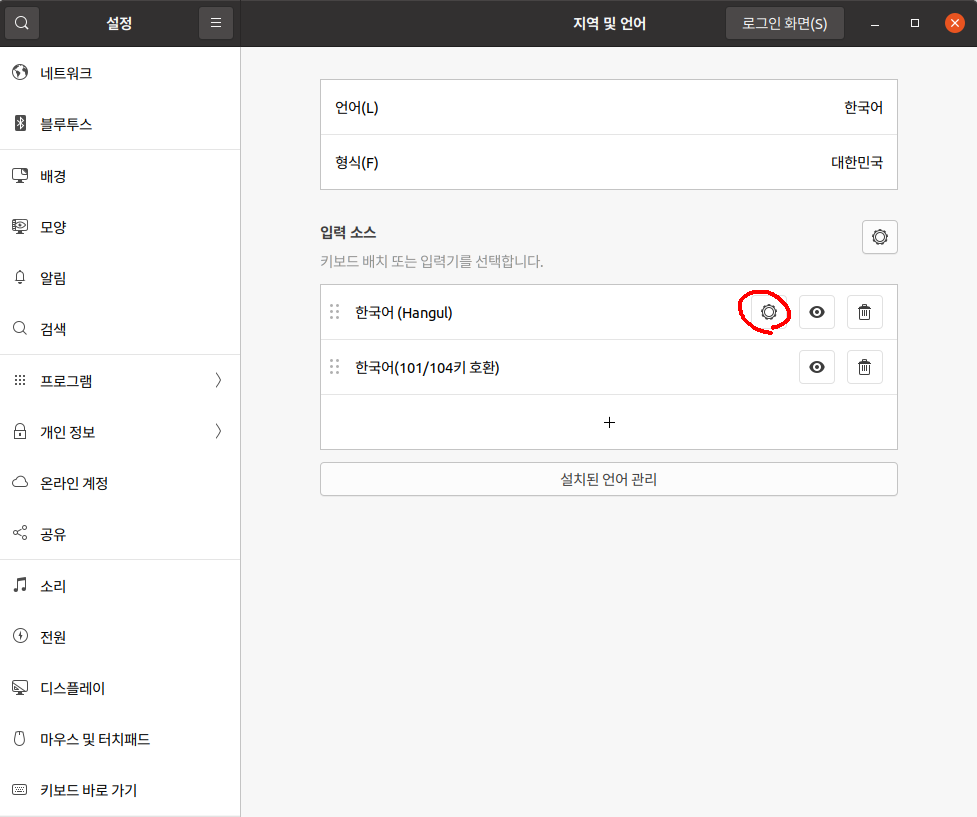
Task: Click the mouse icon in the sidebar
Action: tap(20, 738)
